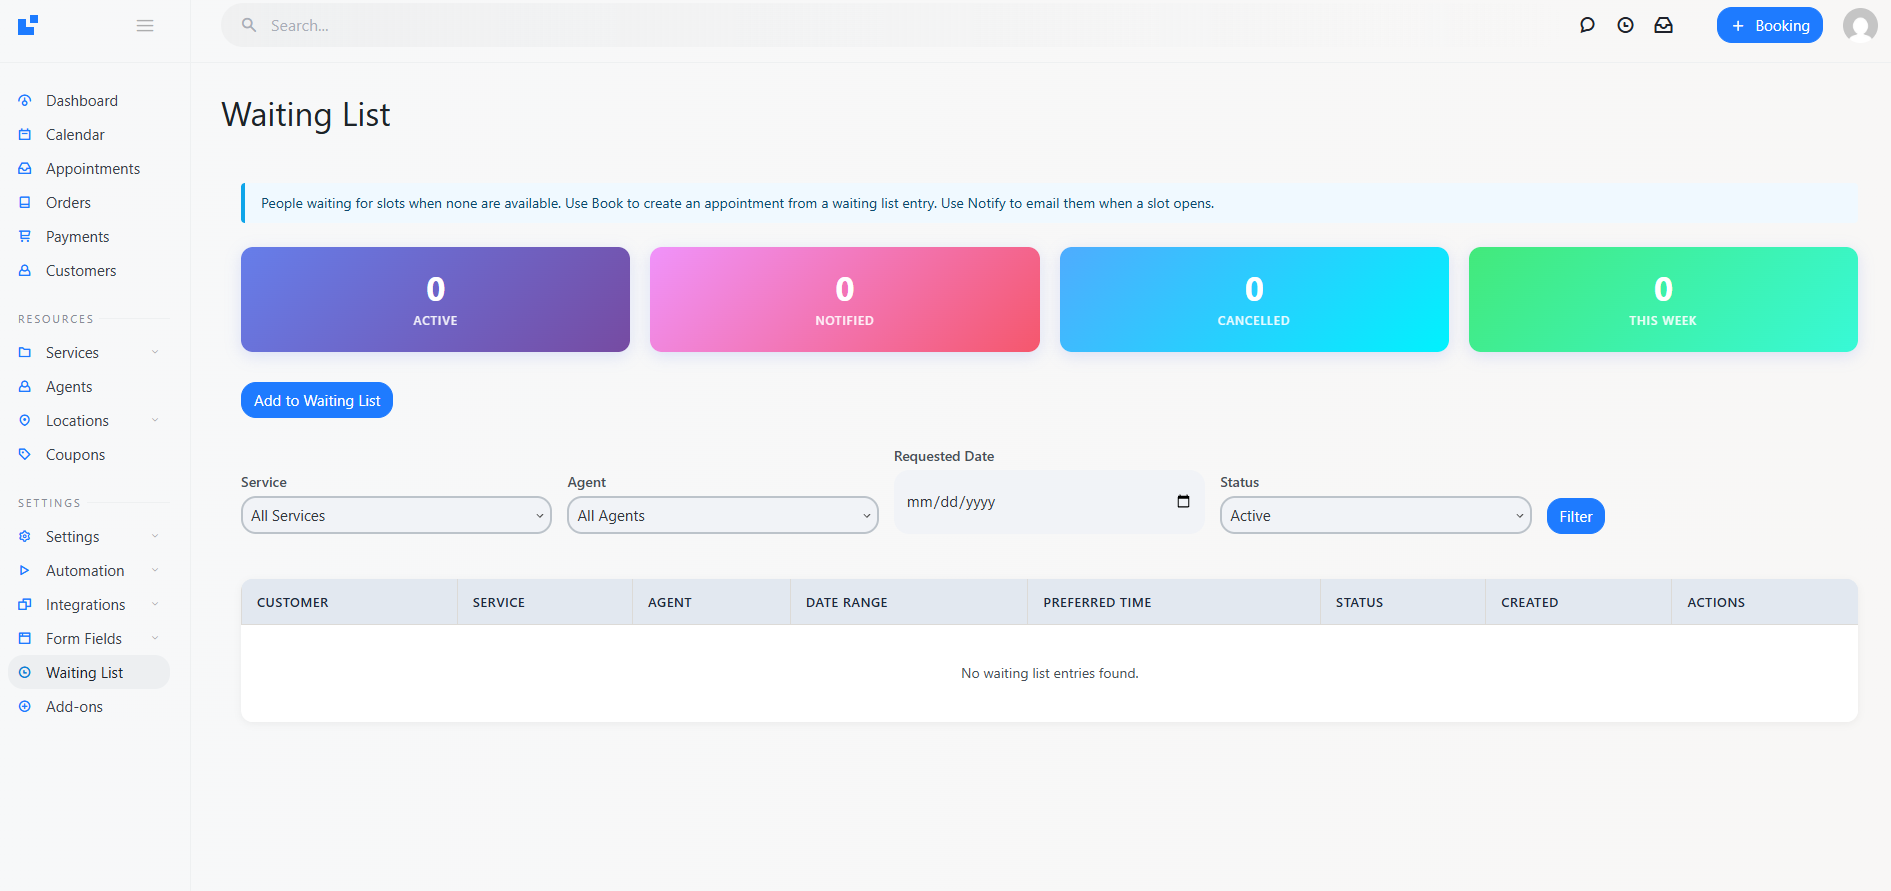
Task: Expand the Status dropdown showing Active
Action: pos(1375,516)
